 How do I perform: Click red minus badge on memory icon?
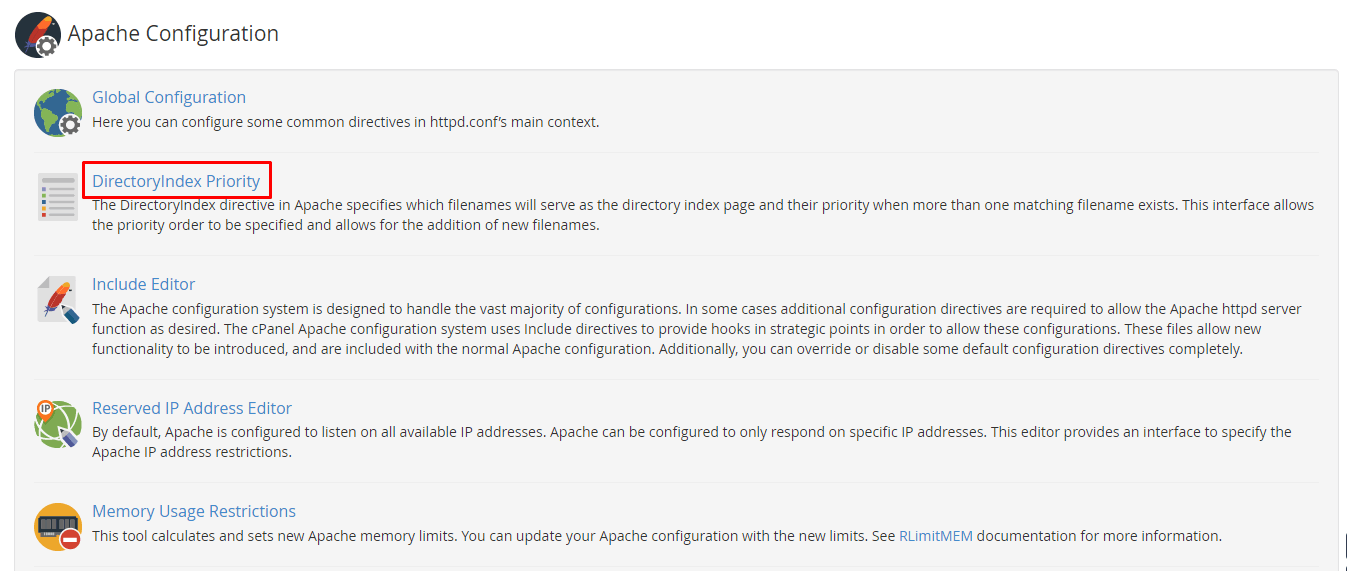coord(70,540)
